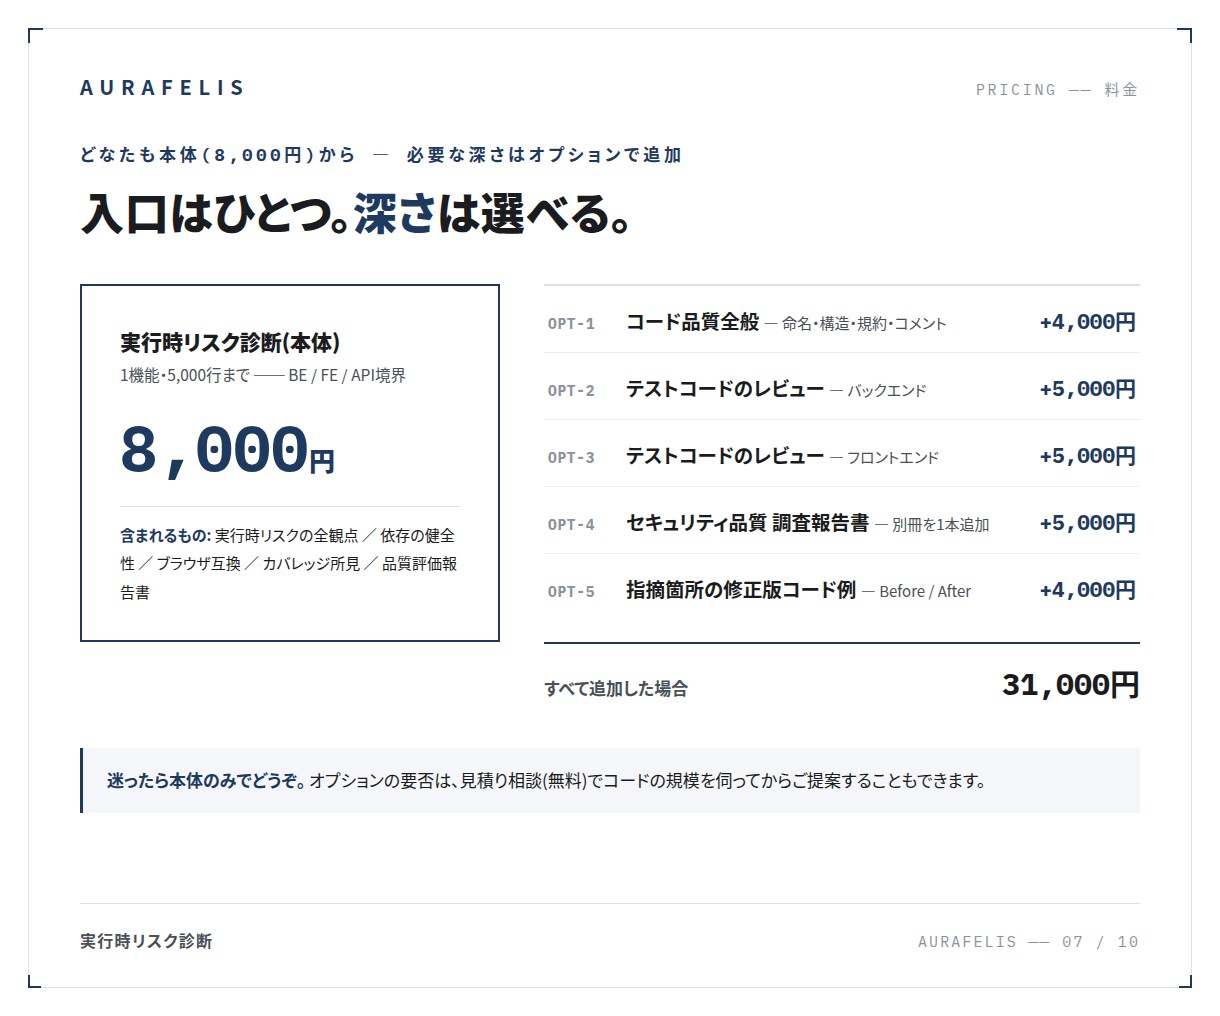This screenshot has height=1016, width=1220.
Task: Click the コード品質全般 option name
Action: tap(693, 322)
